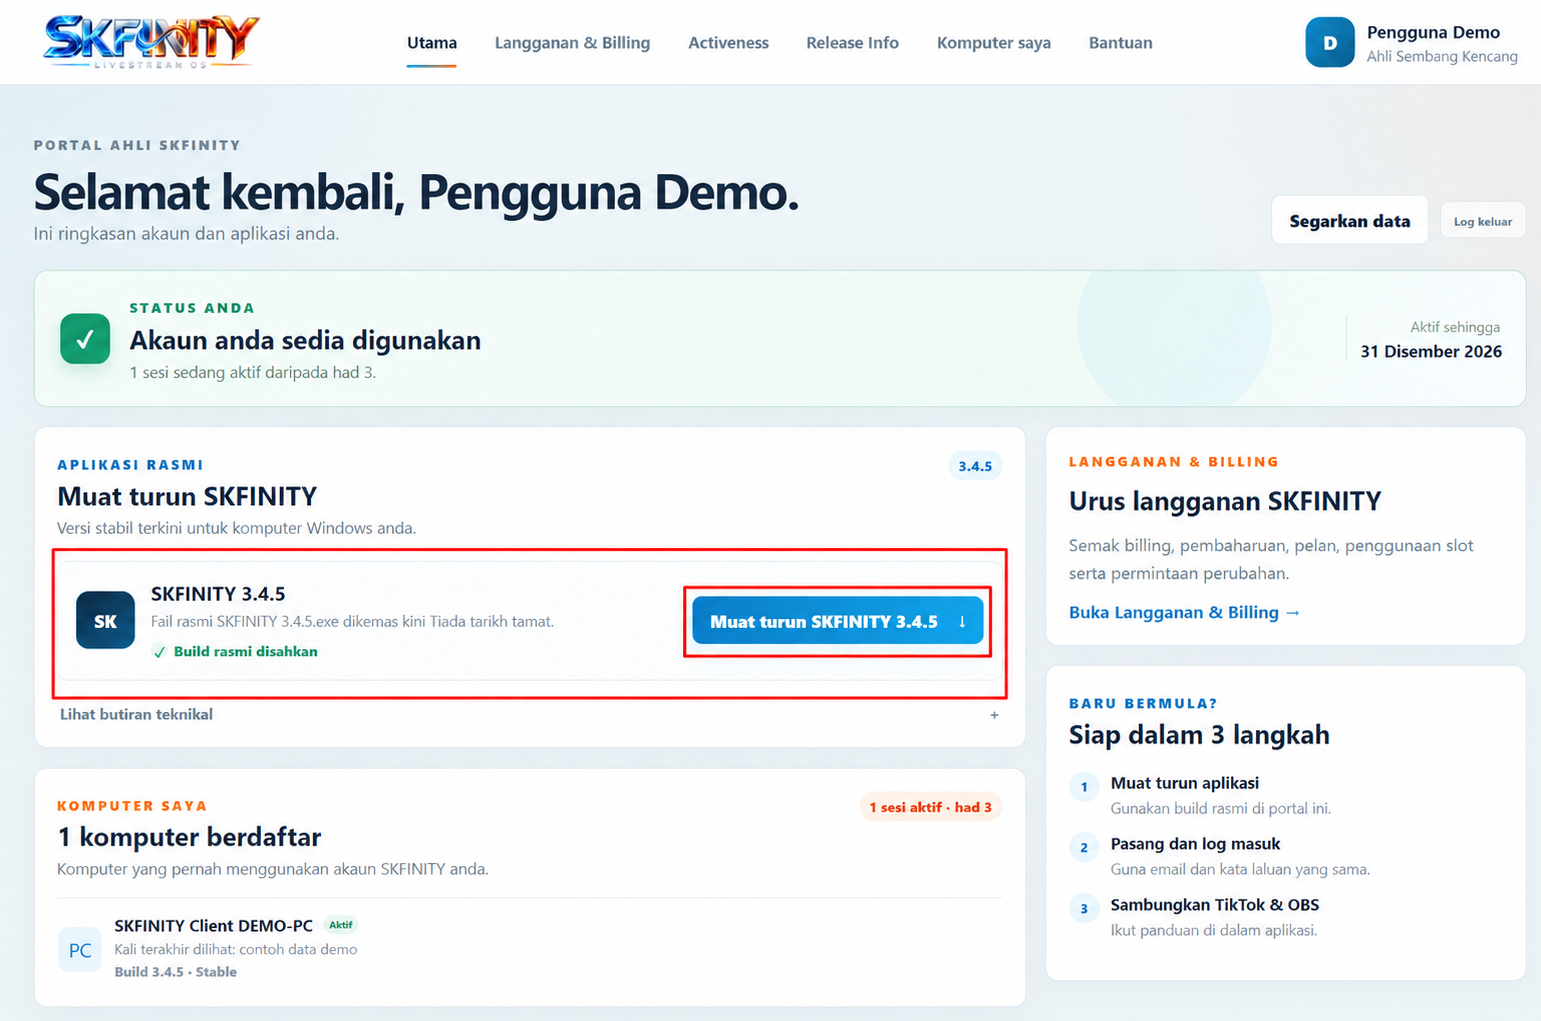The width and height of the screenshot is (1541, 1021).
Task: Click the 3.4.5 version badge
Action: pyautogui.click(x=975, y=466)
